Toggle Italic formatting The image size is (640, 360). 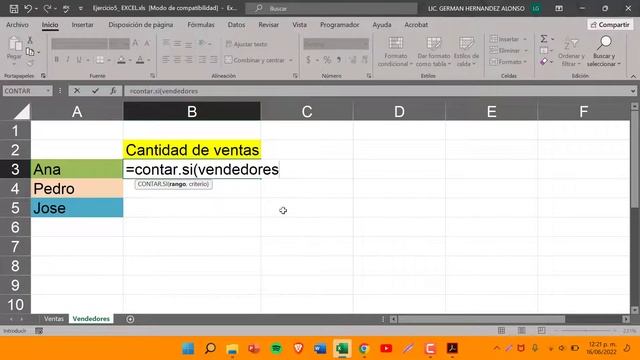68,60
